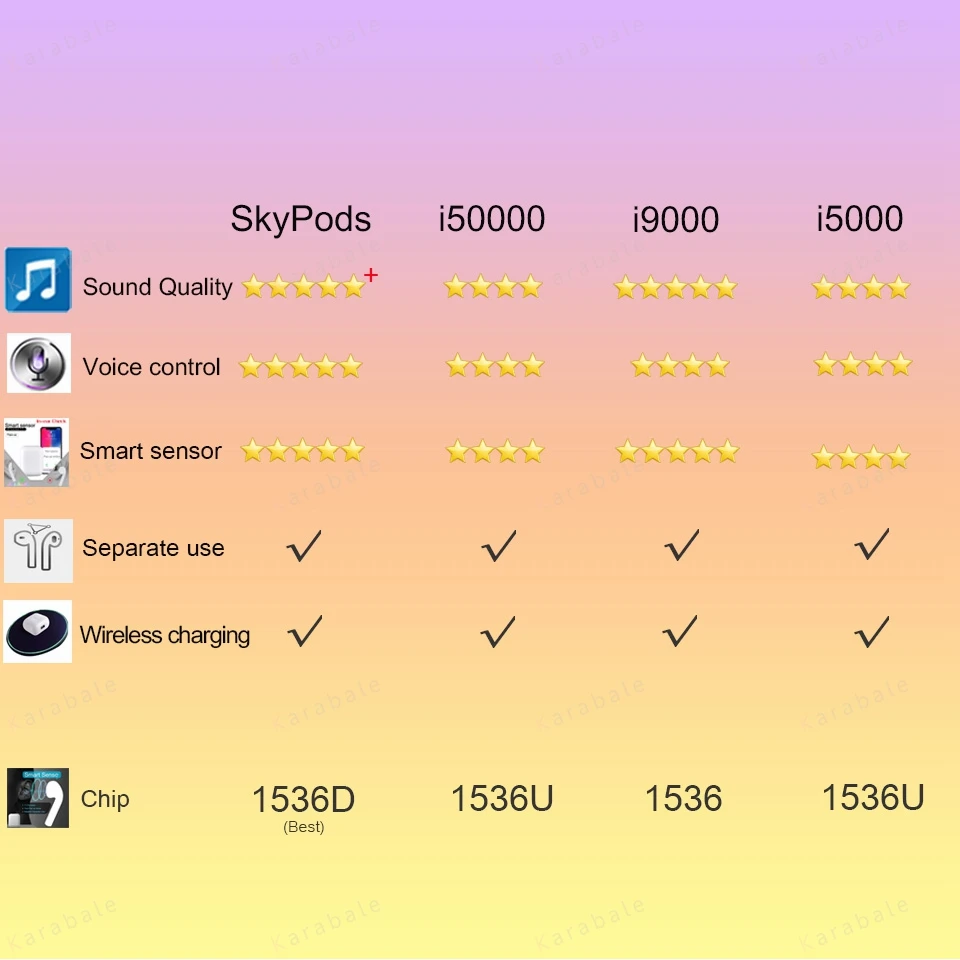Viewport: 960px width, 960px height.
Task: Click the 1536D (Best) chip label
Action: 304,808
